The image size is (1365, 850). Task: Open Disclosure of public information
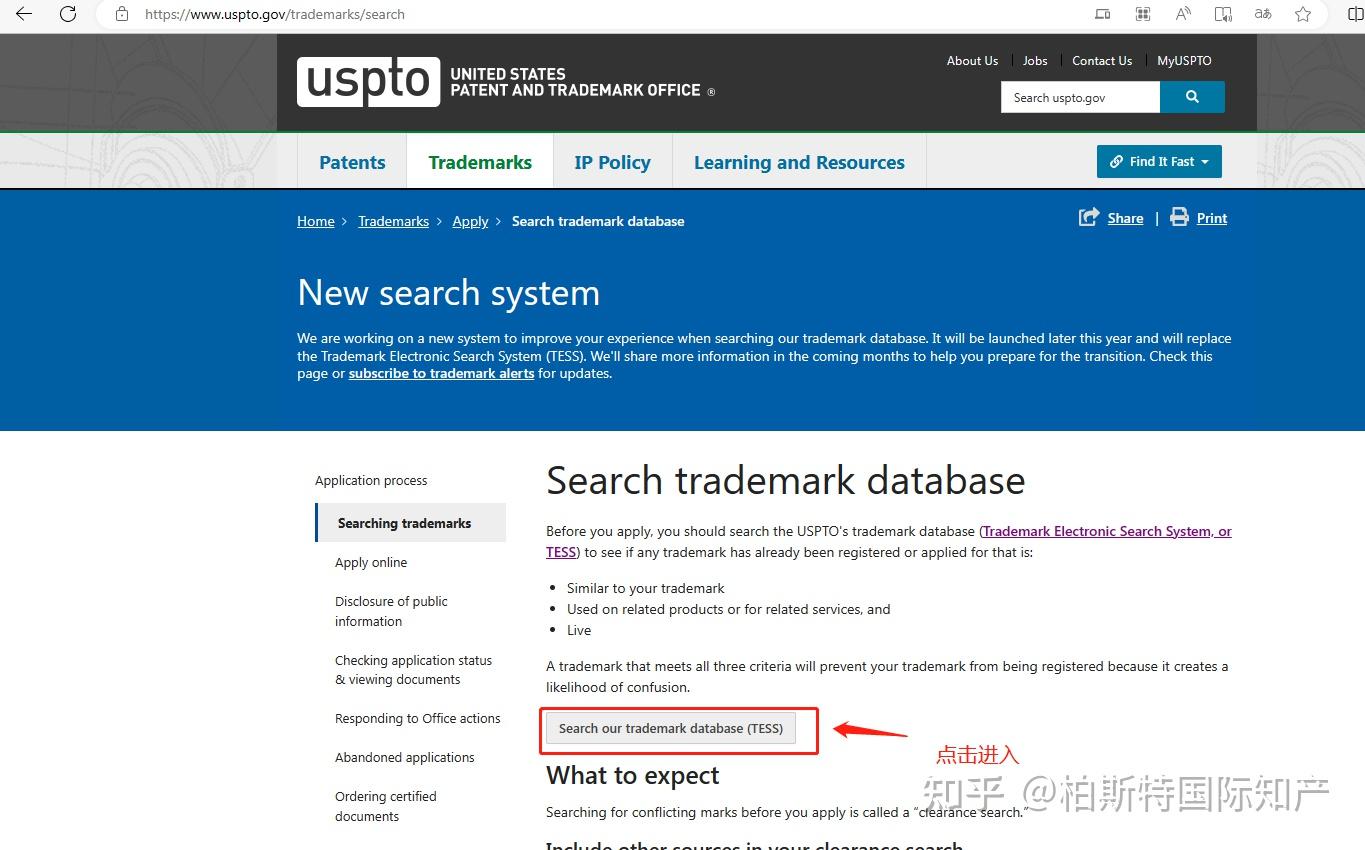point(391,611)
